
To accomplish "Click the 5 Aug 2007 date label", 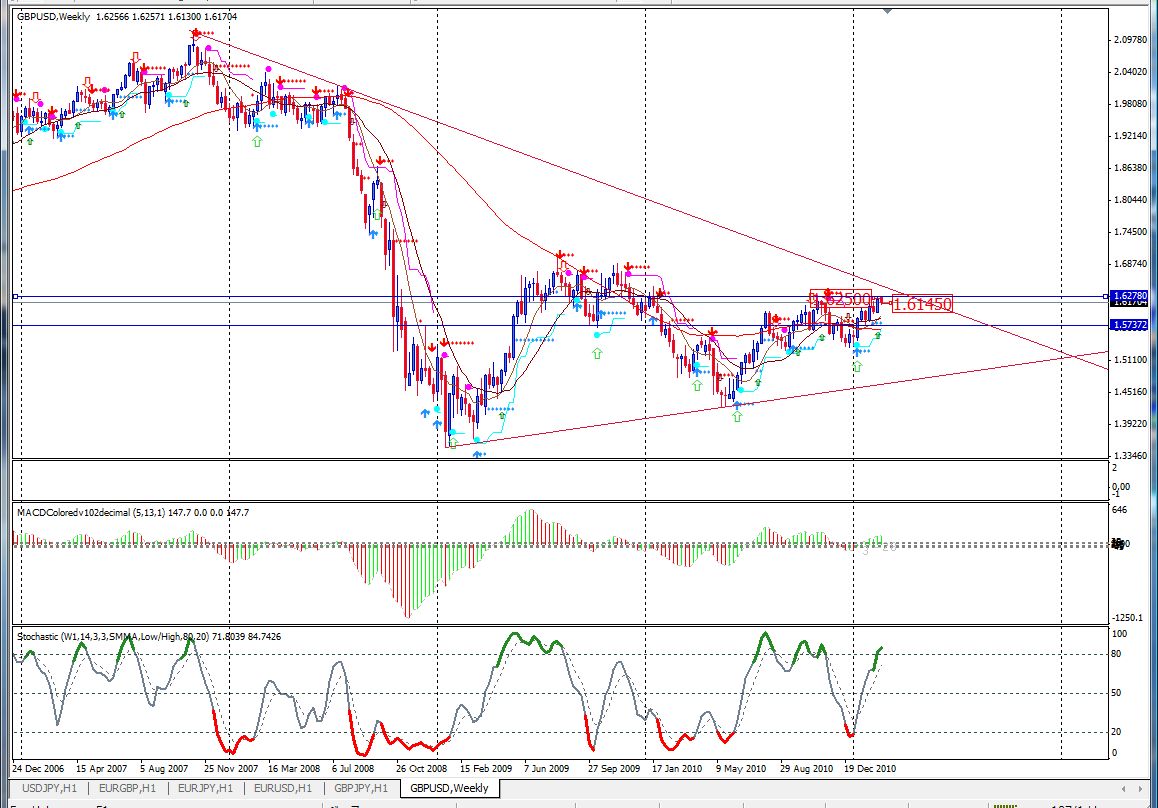I will (x=164, y=768).
